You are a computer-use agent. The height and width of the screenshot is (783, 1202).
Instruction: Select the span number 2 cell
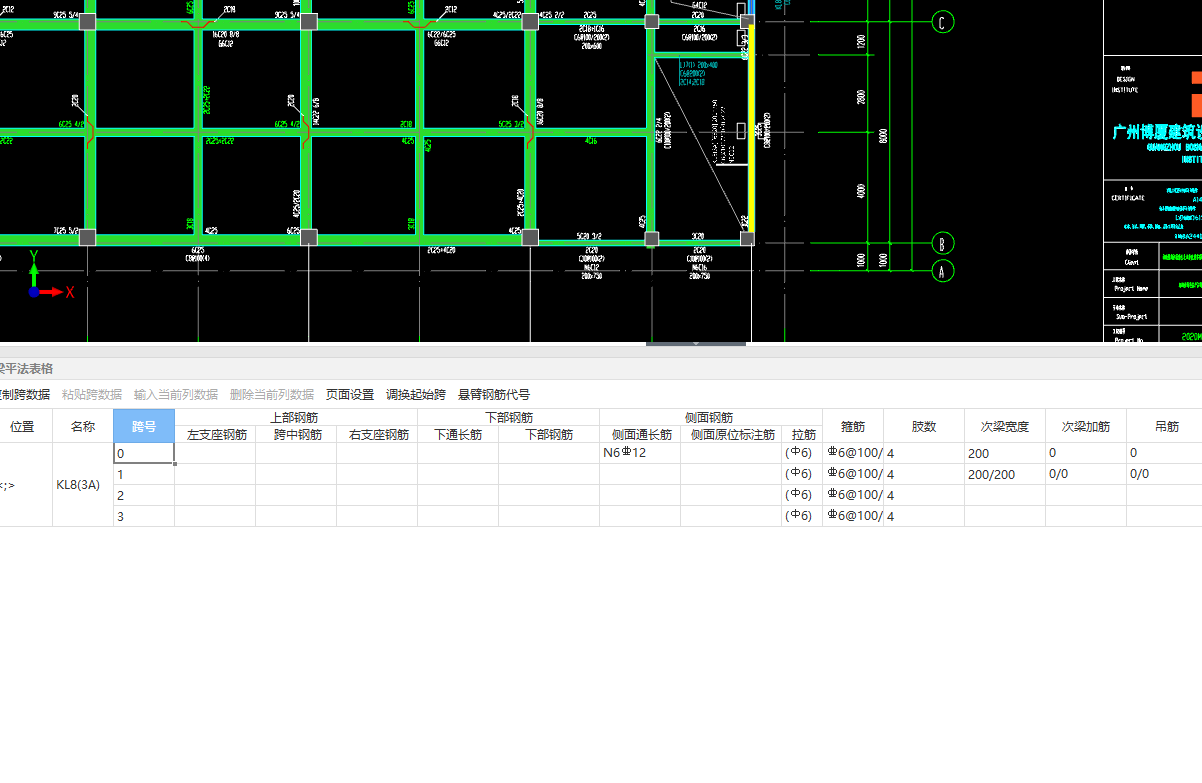pyautogui.click(x=144, y=495)
